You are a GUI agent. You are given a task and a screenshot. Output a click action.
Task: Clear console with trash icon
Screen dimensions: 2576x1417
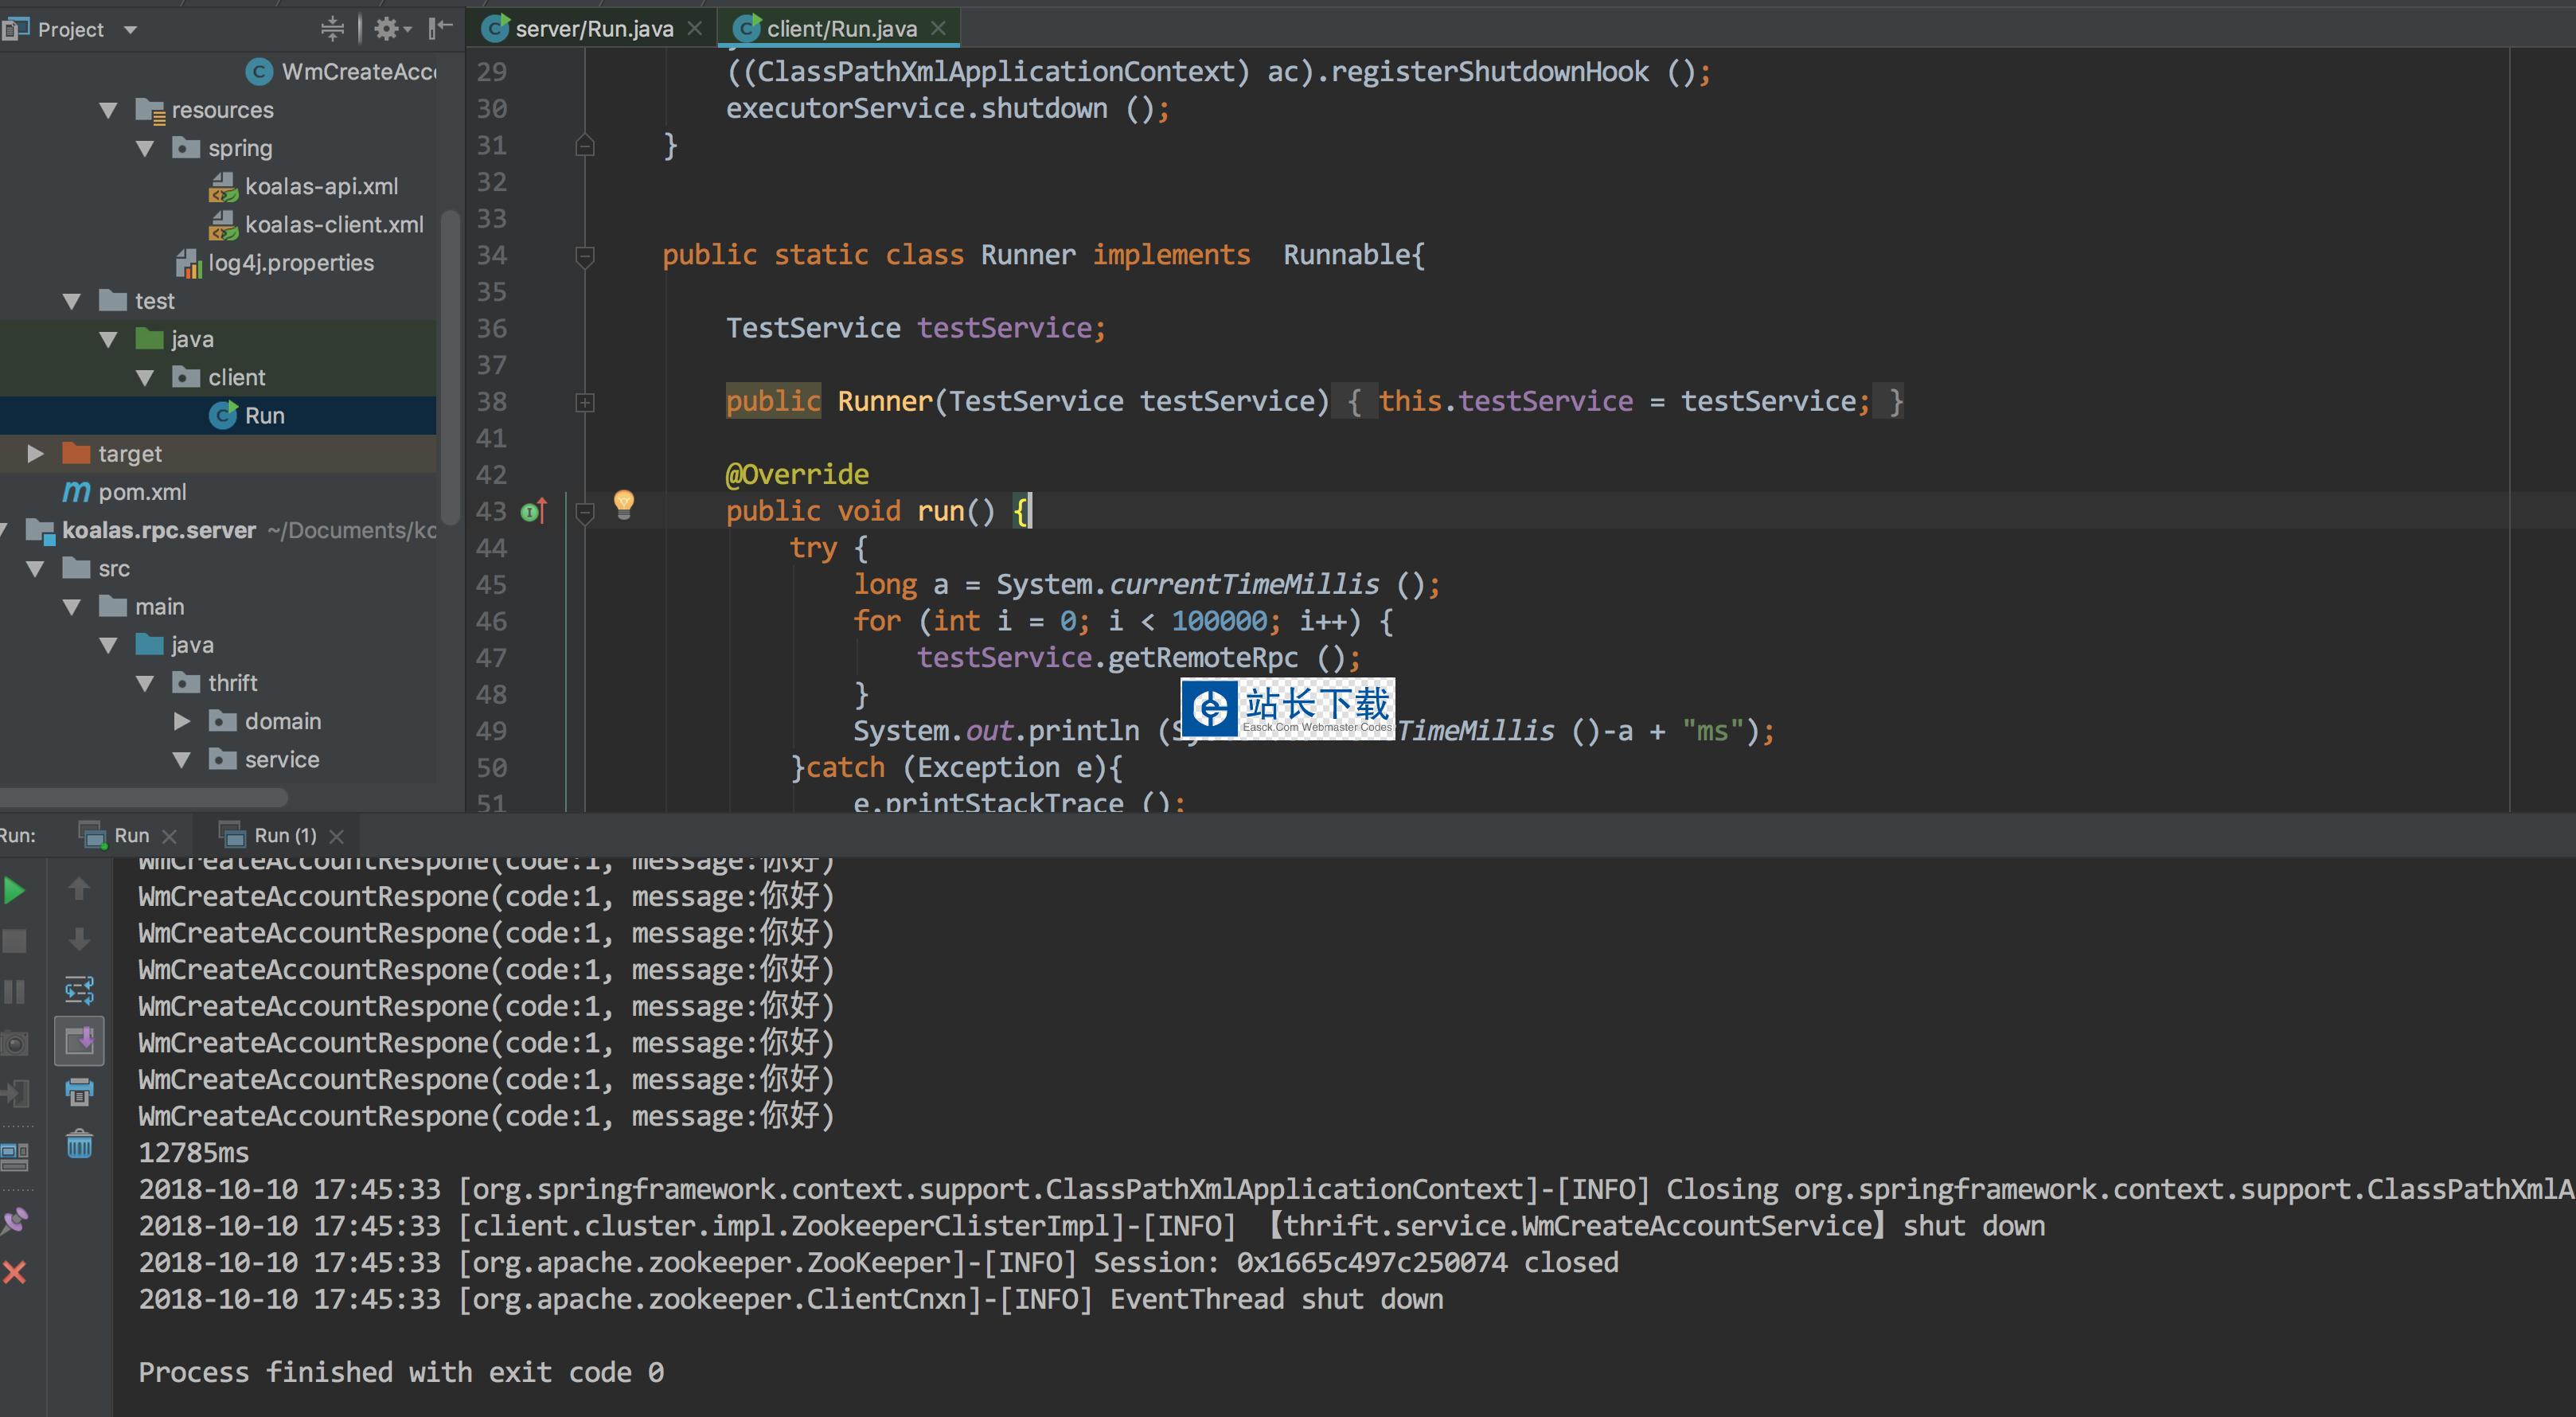click(x=79, y=1143)
